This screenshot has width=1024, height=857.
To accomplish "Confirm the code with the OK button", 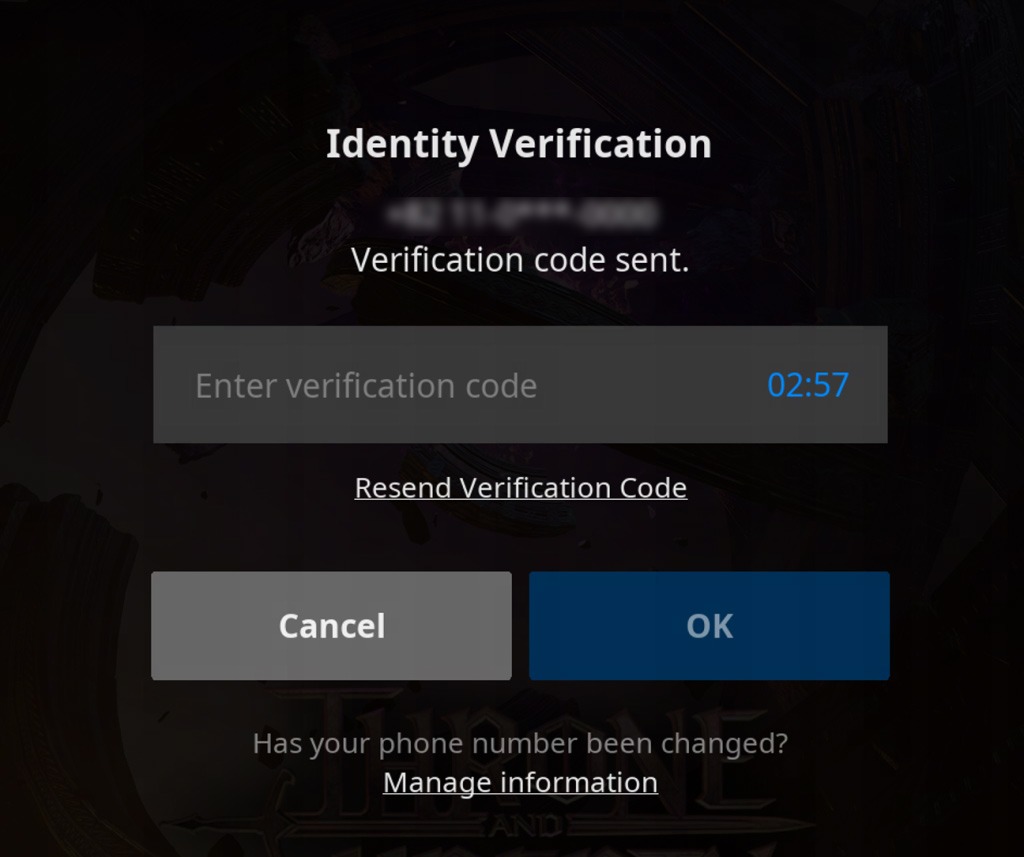I will point(709,626).
